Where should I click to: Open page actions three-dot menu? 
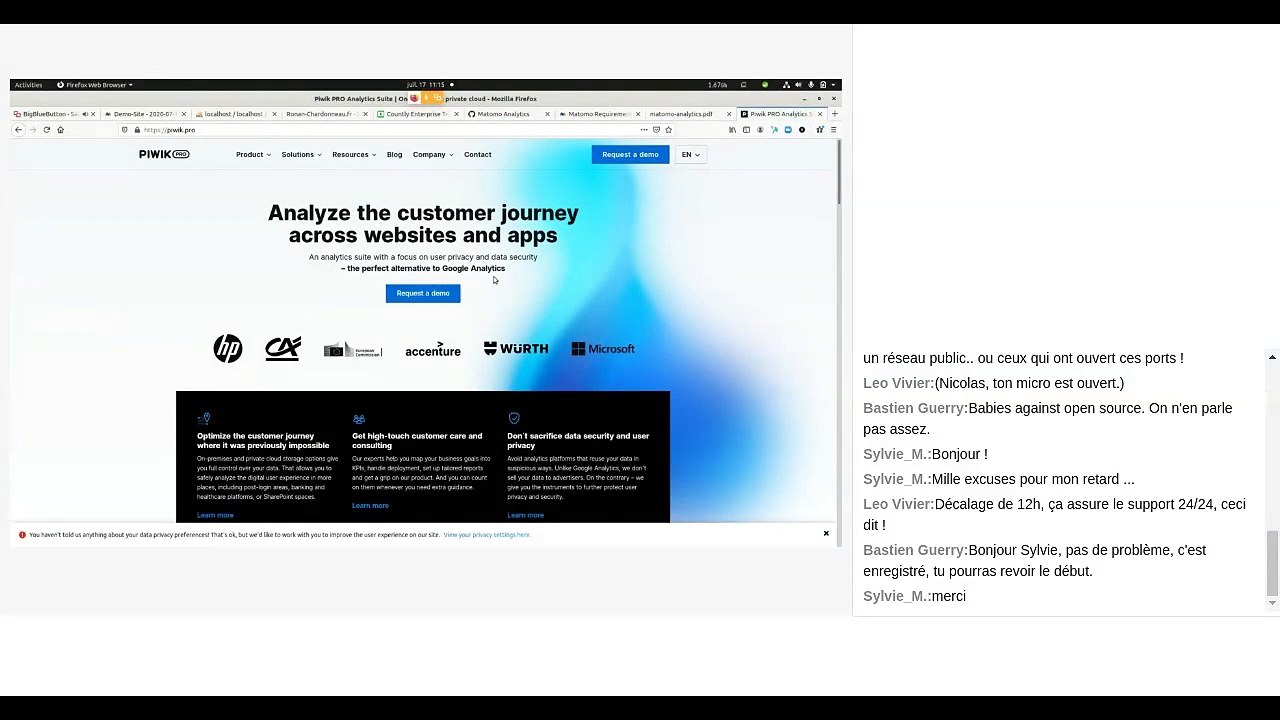pyautogui.click(x=643, y=130)
